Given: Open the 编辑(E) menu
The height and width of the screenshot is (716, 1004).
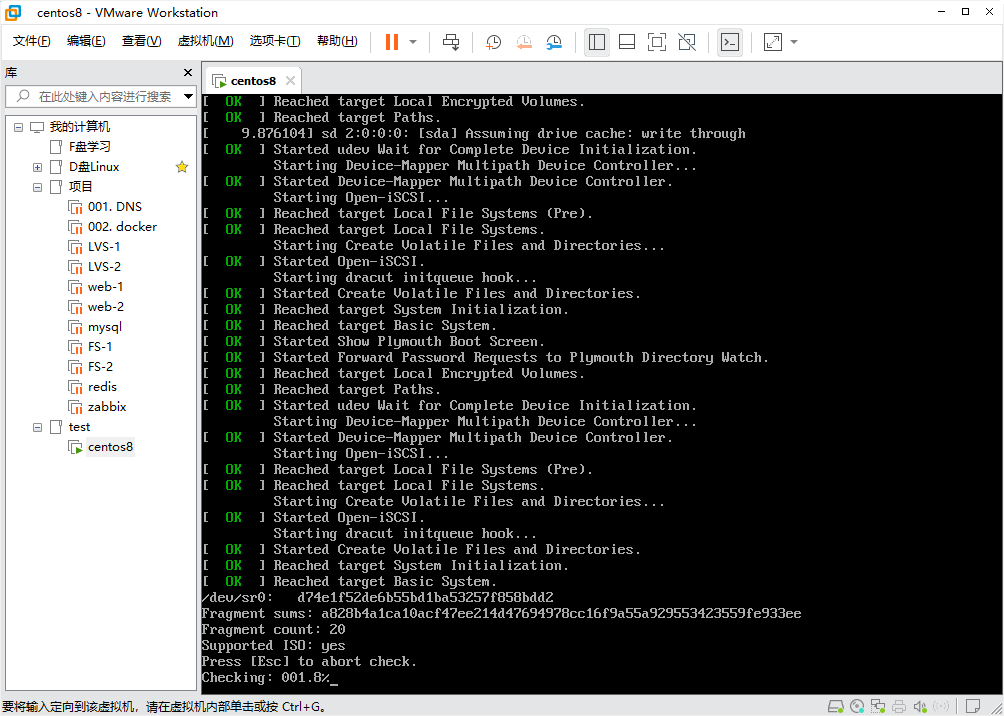Looking at the screenshot, I should tap(86, 41).
